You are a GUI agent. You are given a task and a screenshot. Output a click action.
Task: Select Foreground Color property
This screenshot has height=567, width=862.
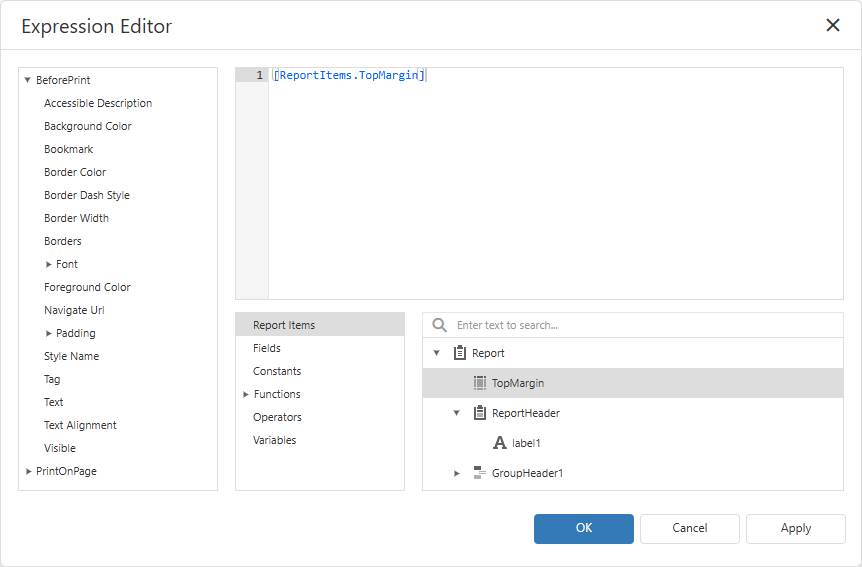pos(87,287)
